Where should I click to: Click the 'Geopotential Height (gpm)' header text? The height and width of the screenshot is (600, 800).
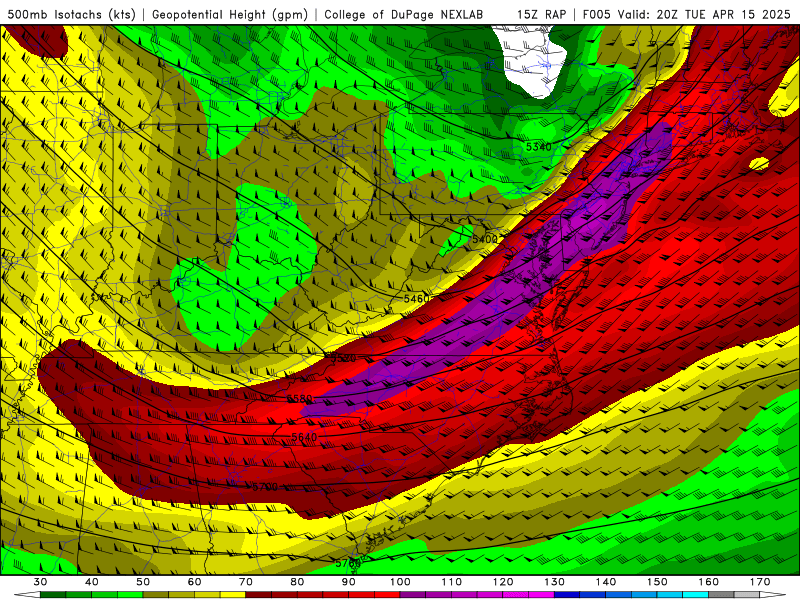(x=230, y=15)
